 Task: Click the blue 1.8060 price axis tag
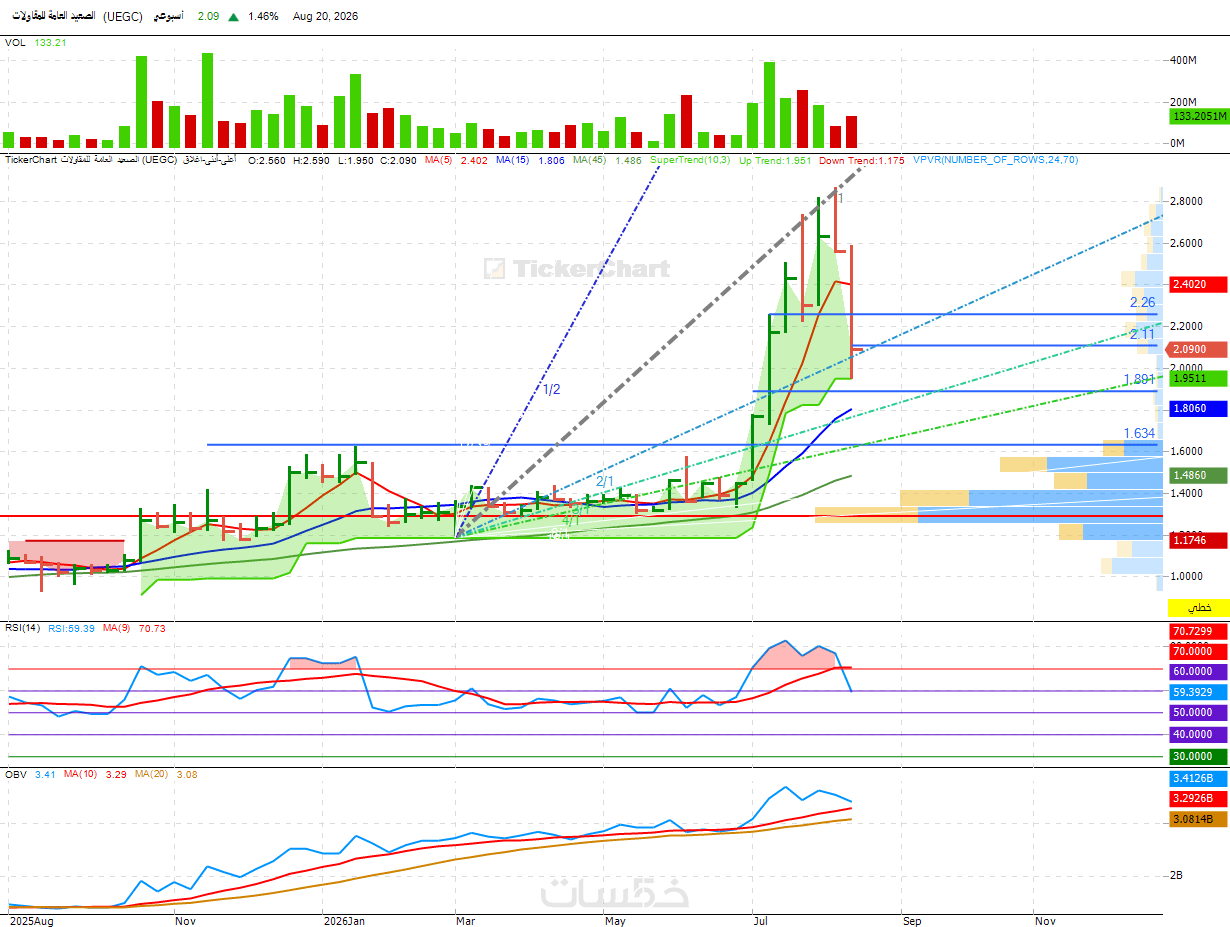pyautogui.click(x=1198, y=409)
